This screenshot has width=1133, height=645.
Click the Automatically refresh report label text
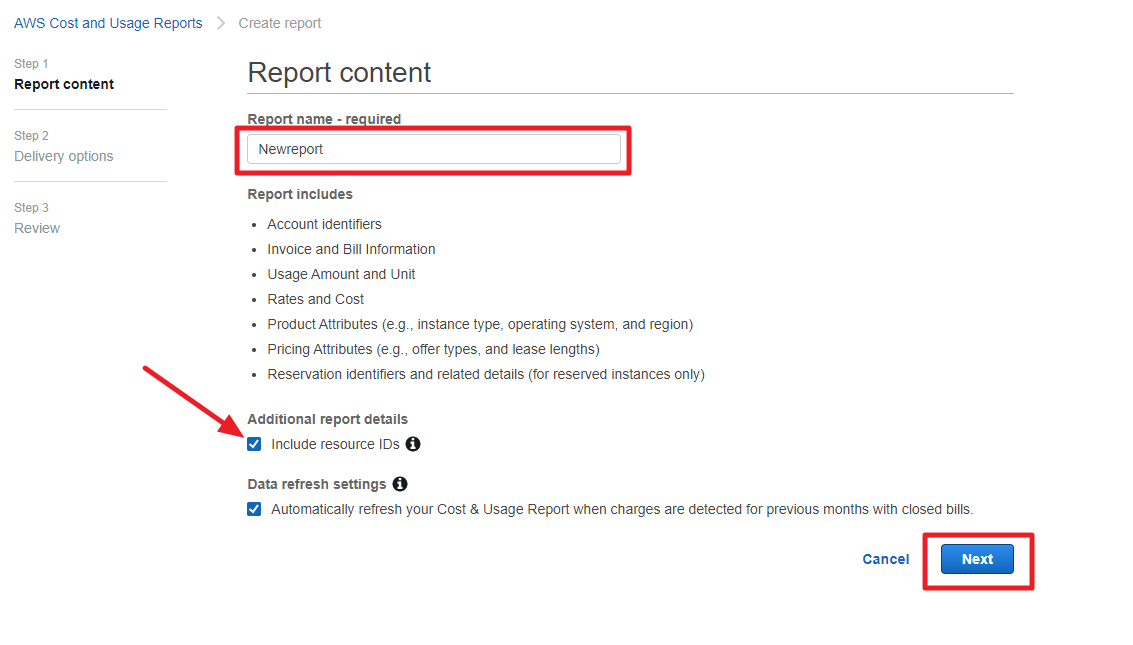(x=621, y=509)
